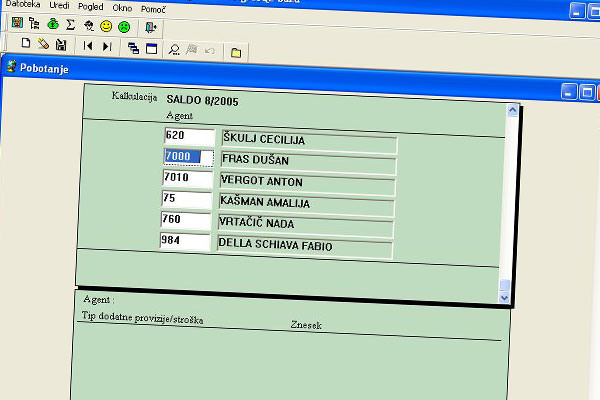Select the name KAŠMAN AMALIJA
The image size is (600, 400).
[265, 202]
